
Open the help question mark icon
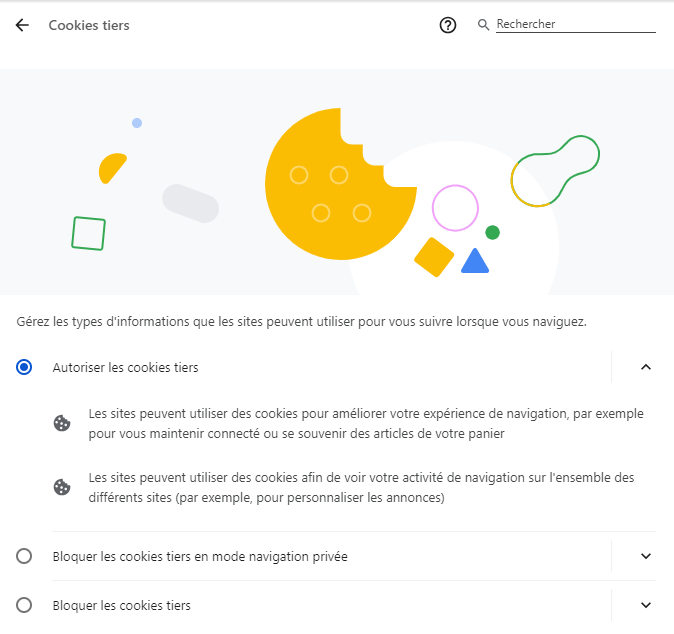[x=447, y=25]
